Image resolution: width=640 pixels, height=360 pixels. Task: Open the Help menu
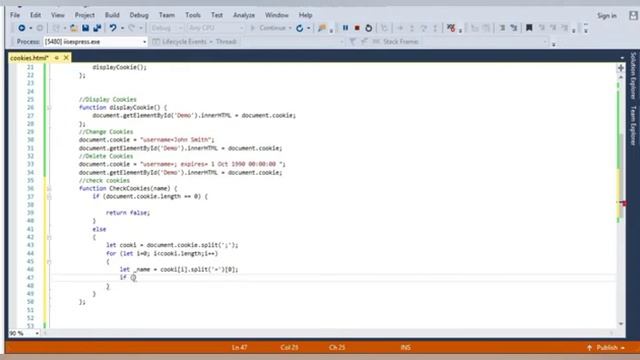[305, 15]
